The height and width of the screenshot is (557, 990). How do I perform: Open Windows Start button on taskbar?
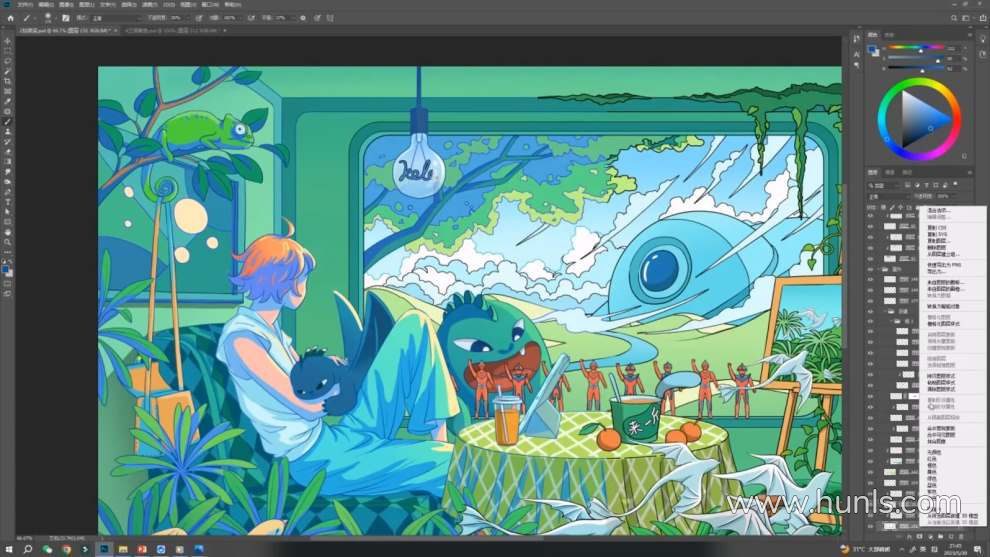click(8, 549)
